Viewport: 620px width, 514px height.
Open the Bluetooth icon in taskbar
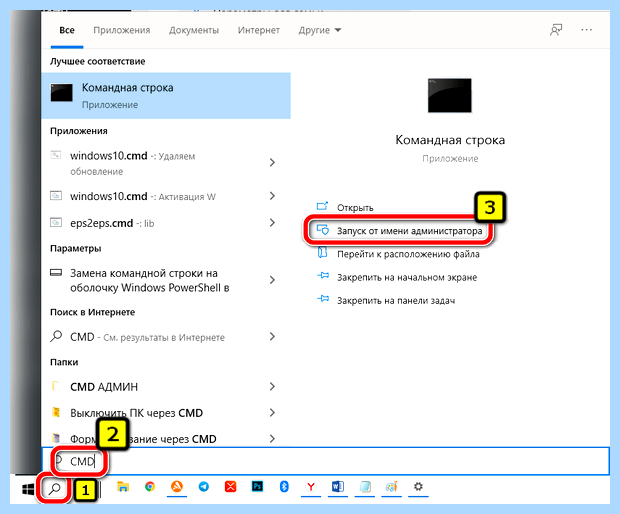(x=284, y=487)
